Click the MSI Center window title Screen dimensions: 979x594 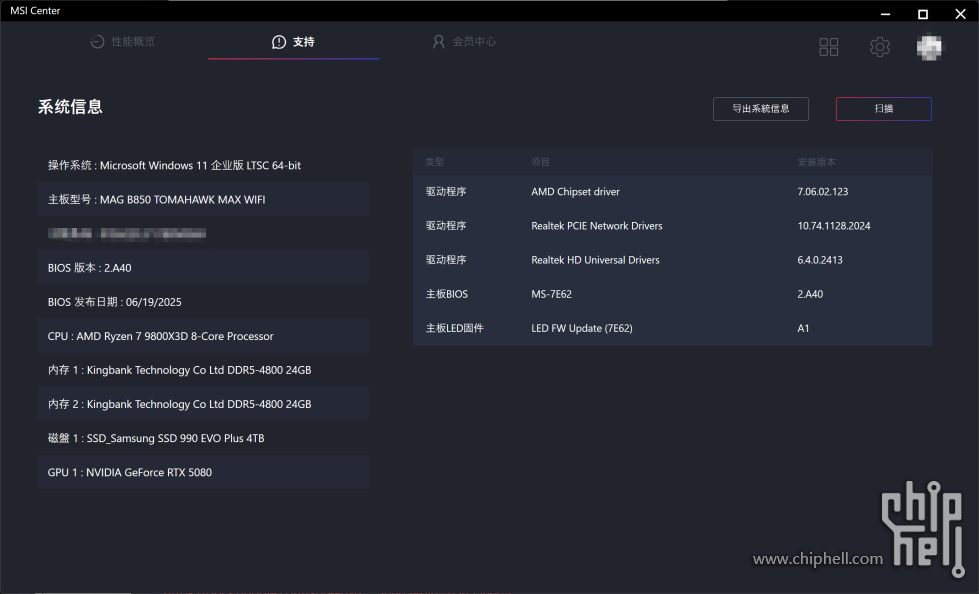35,11
